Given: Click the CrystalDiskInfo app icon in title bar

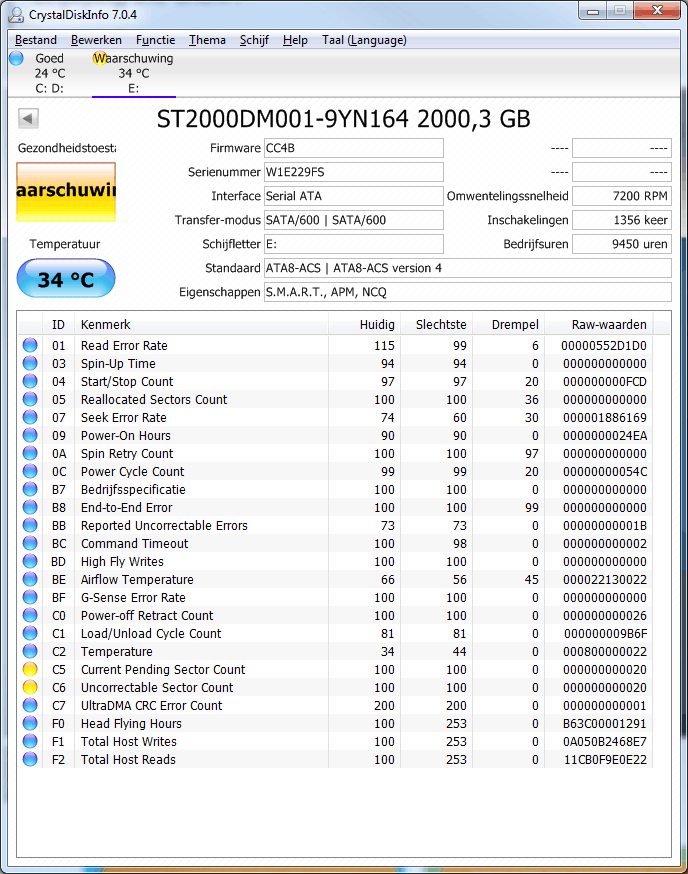Looking at the screenshot, I should pyautogui.click(x=16, y=14).
